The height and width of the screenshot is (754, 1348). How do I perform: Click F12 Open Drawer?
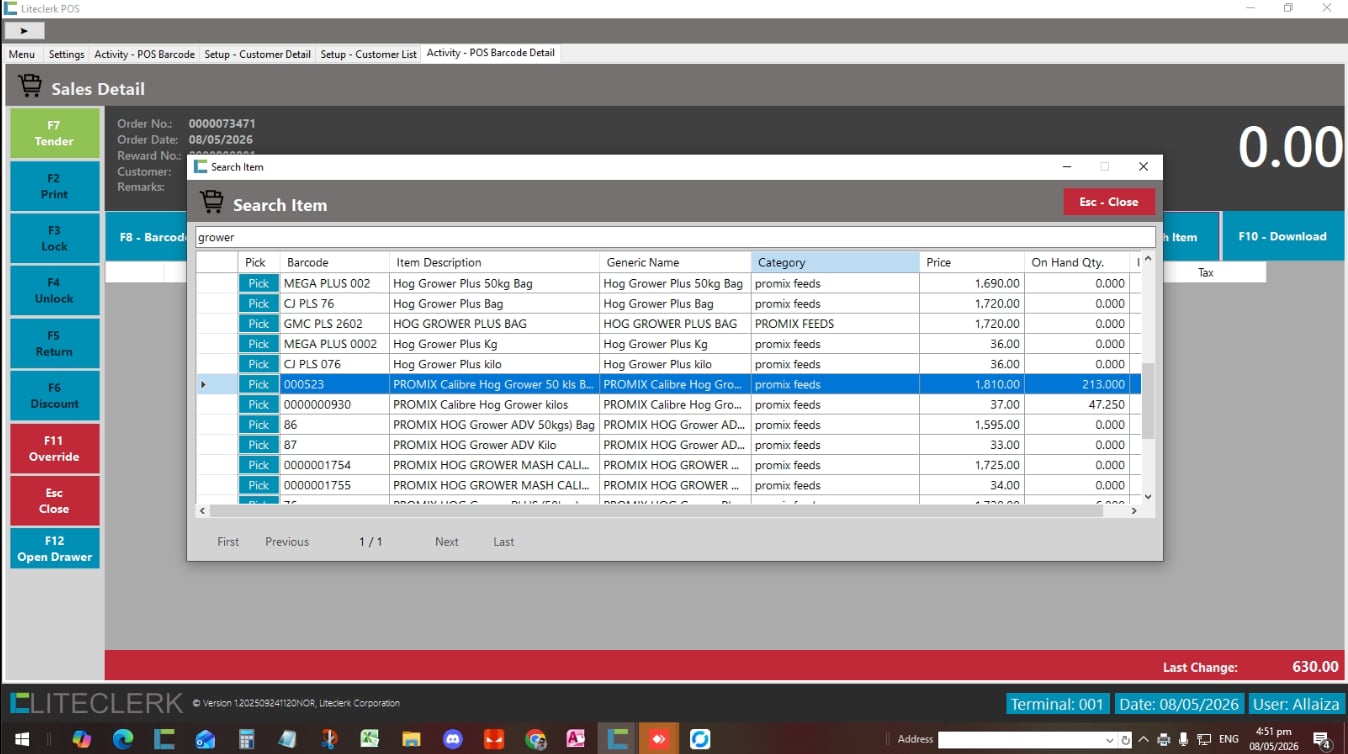[x=54, y=549]
